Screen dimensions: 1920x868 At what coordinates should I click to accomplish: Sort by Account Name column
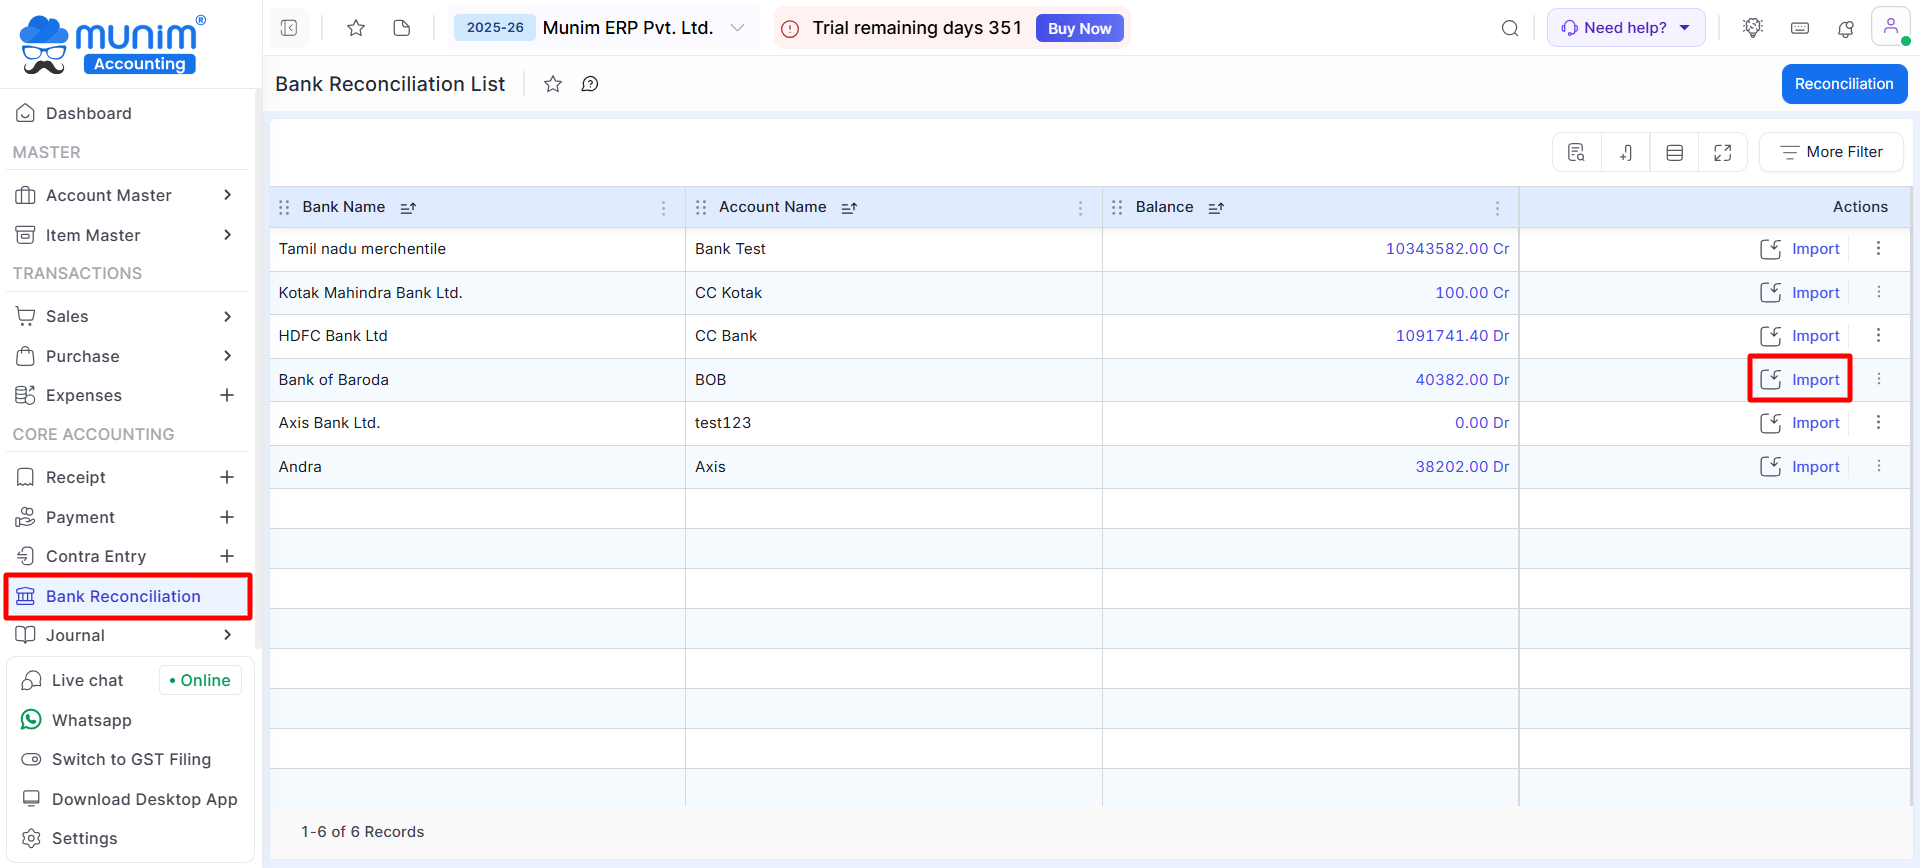[849, 208]
